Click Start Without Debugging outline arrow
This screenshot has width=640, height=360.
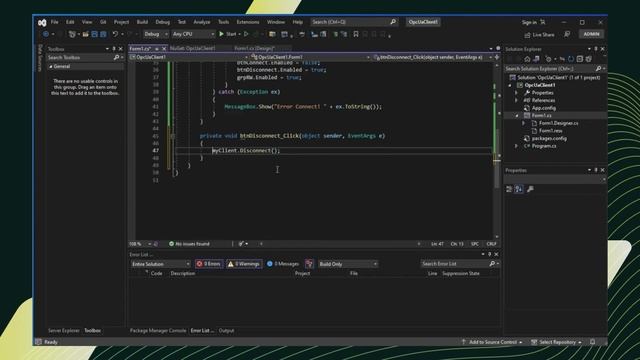pos(246,34)
